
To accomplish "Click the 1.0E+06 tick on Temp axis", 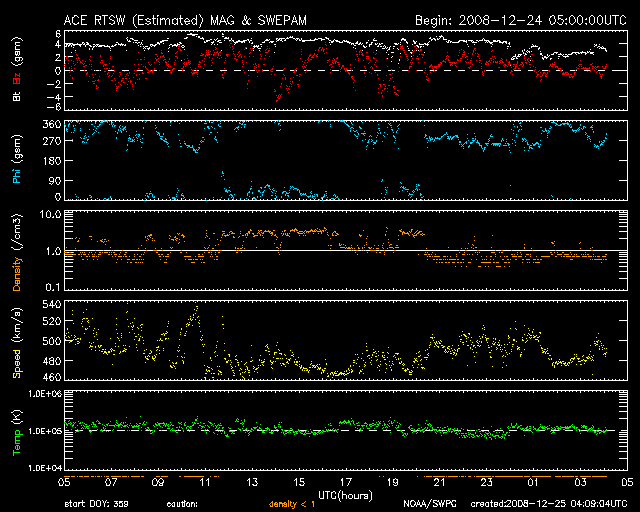I will point(45,395).
